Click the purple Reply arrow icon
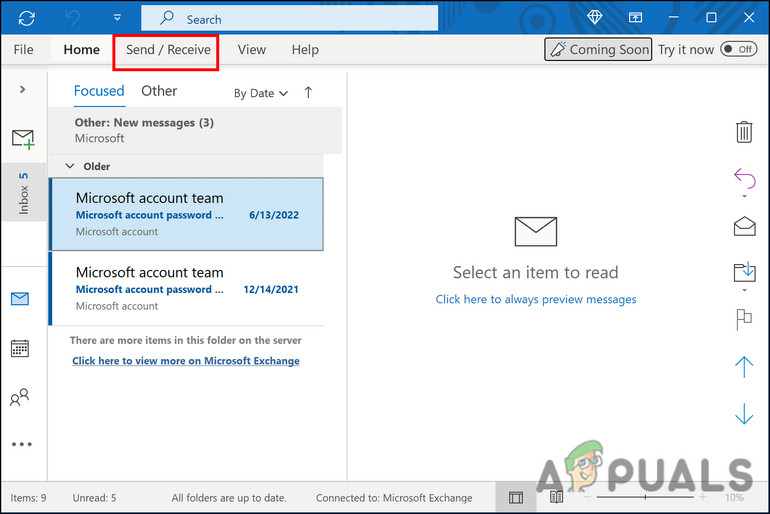This screenshot has width=770, height=514. 744,178
